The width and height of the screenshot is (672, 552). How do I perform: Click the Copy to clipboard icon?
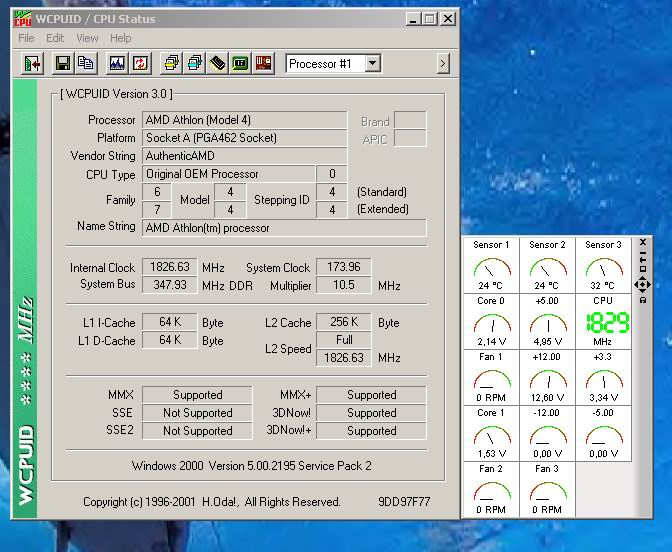(x=86, y=64)
